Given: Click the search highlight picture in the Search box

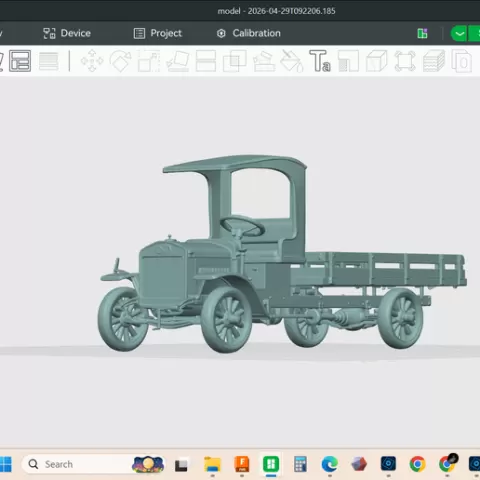Looking at the screenshot, I should pyautogui.click(x=148, y=464).
